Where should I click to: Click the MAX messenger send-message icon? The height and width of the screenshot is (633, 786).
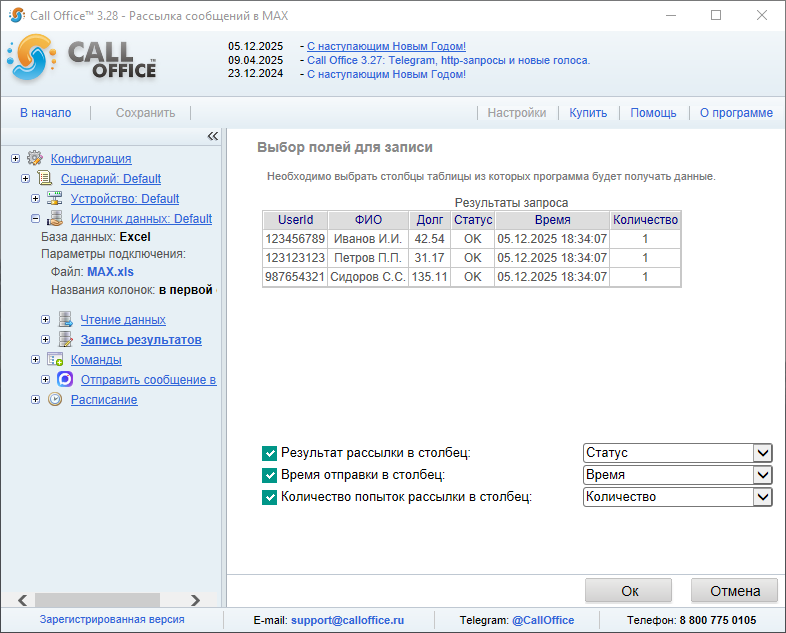pos(65,379)
